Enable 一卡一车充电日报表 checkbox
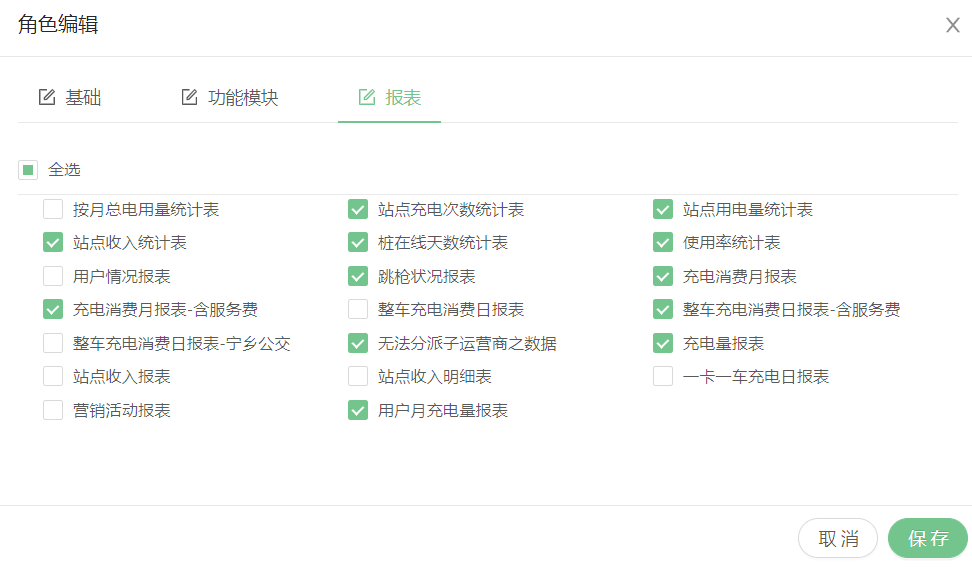972x571 pixels. tap(663, 376)
